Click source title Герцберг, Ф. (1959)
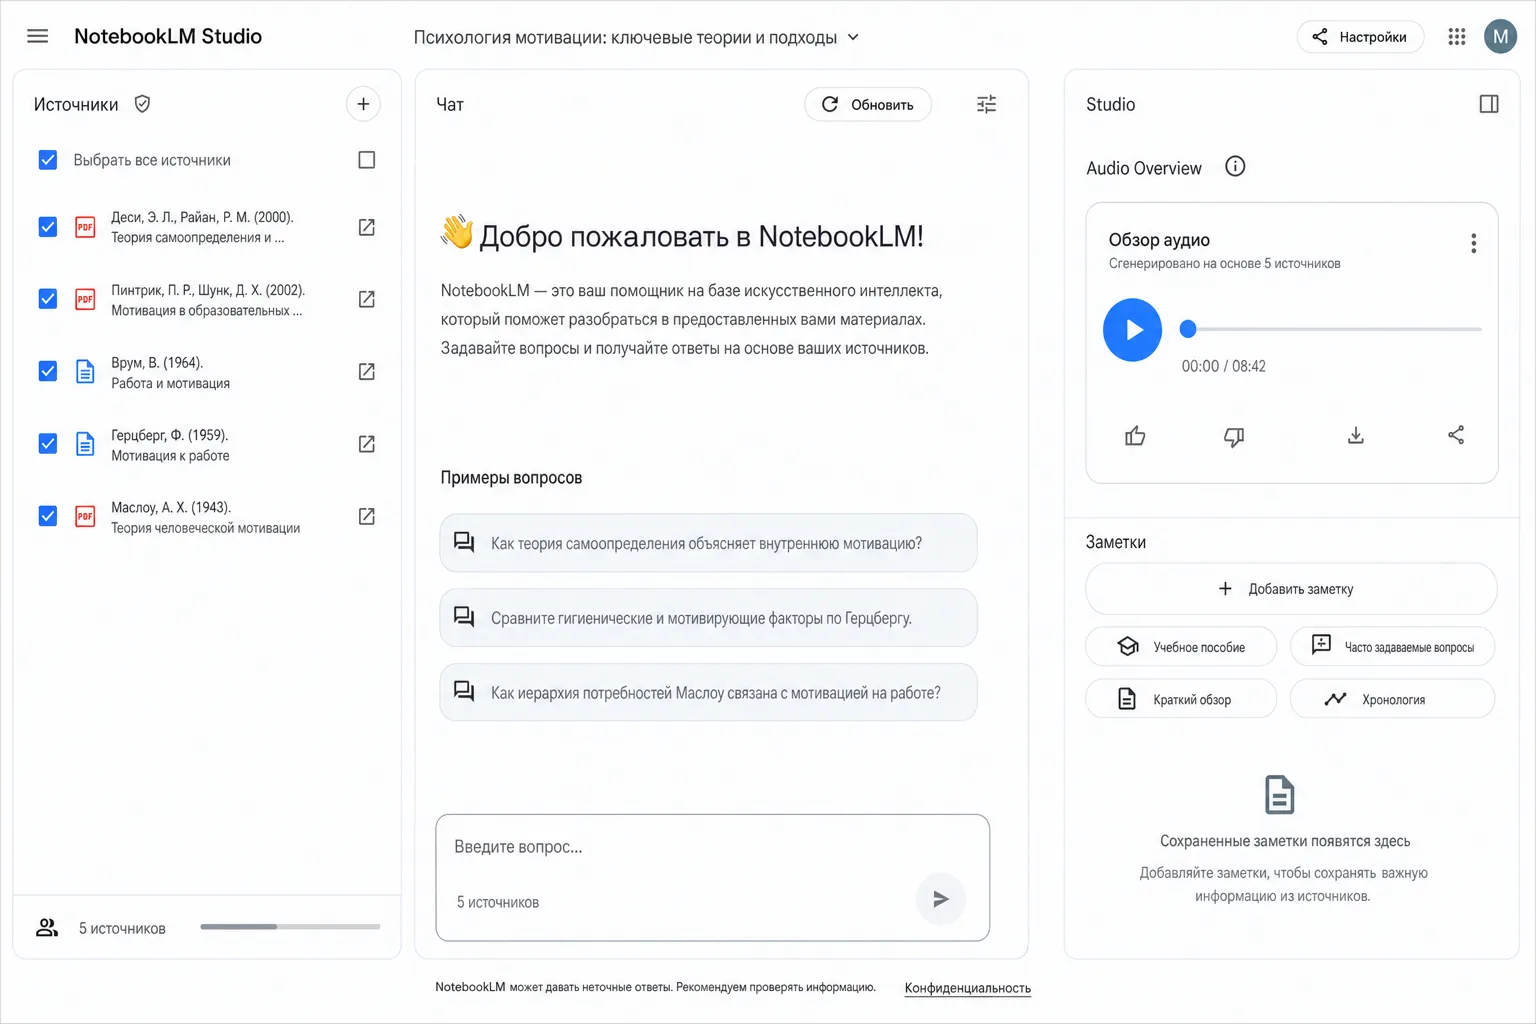 170,435
